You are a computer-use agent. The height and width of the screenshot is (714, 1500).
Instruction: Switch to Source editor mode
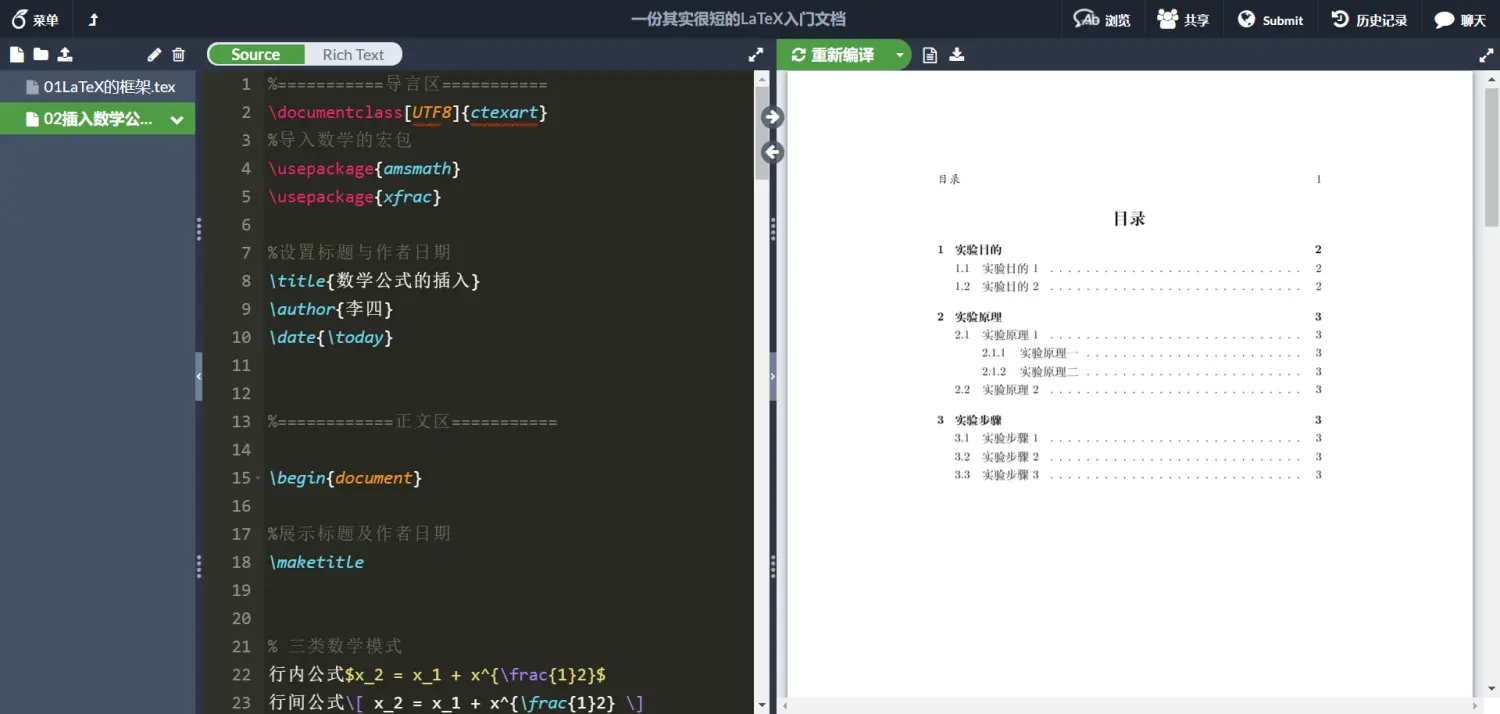[256, 55]
